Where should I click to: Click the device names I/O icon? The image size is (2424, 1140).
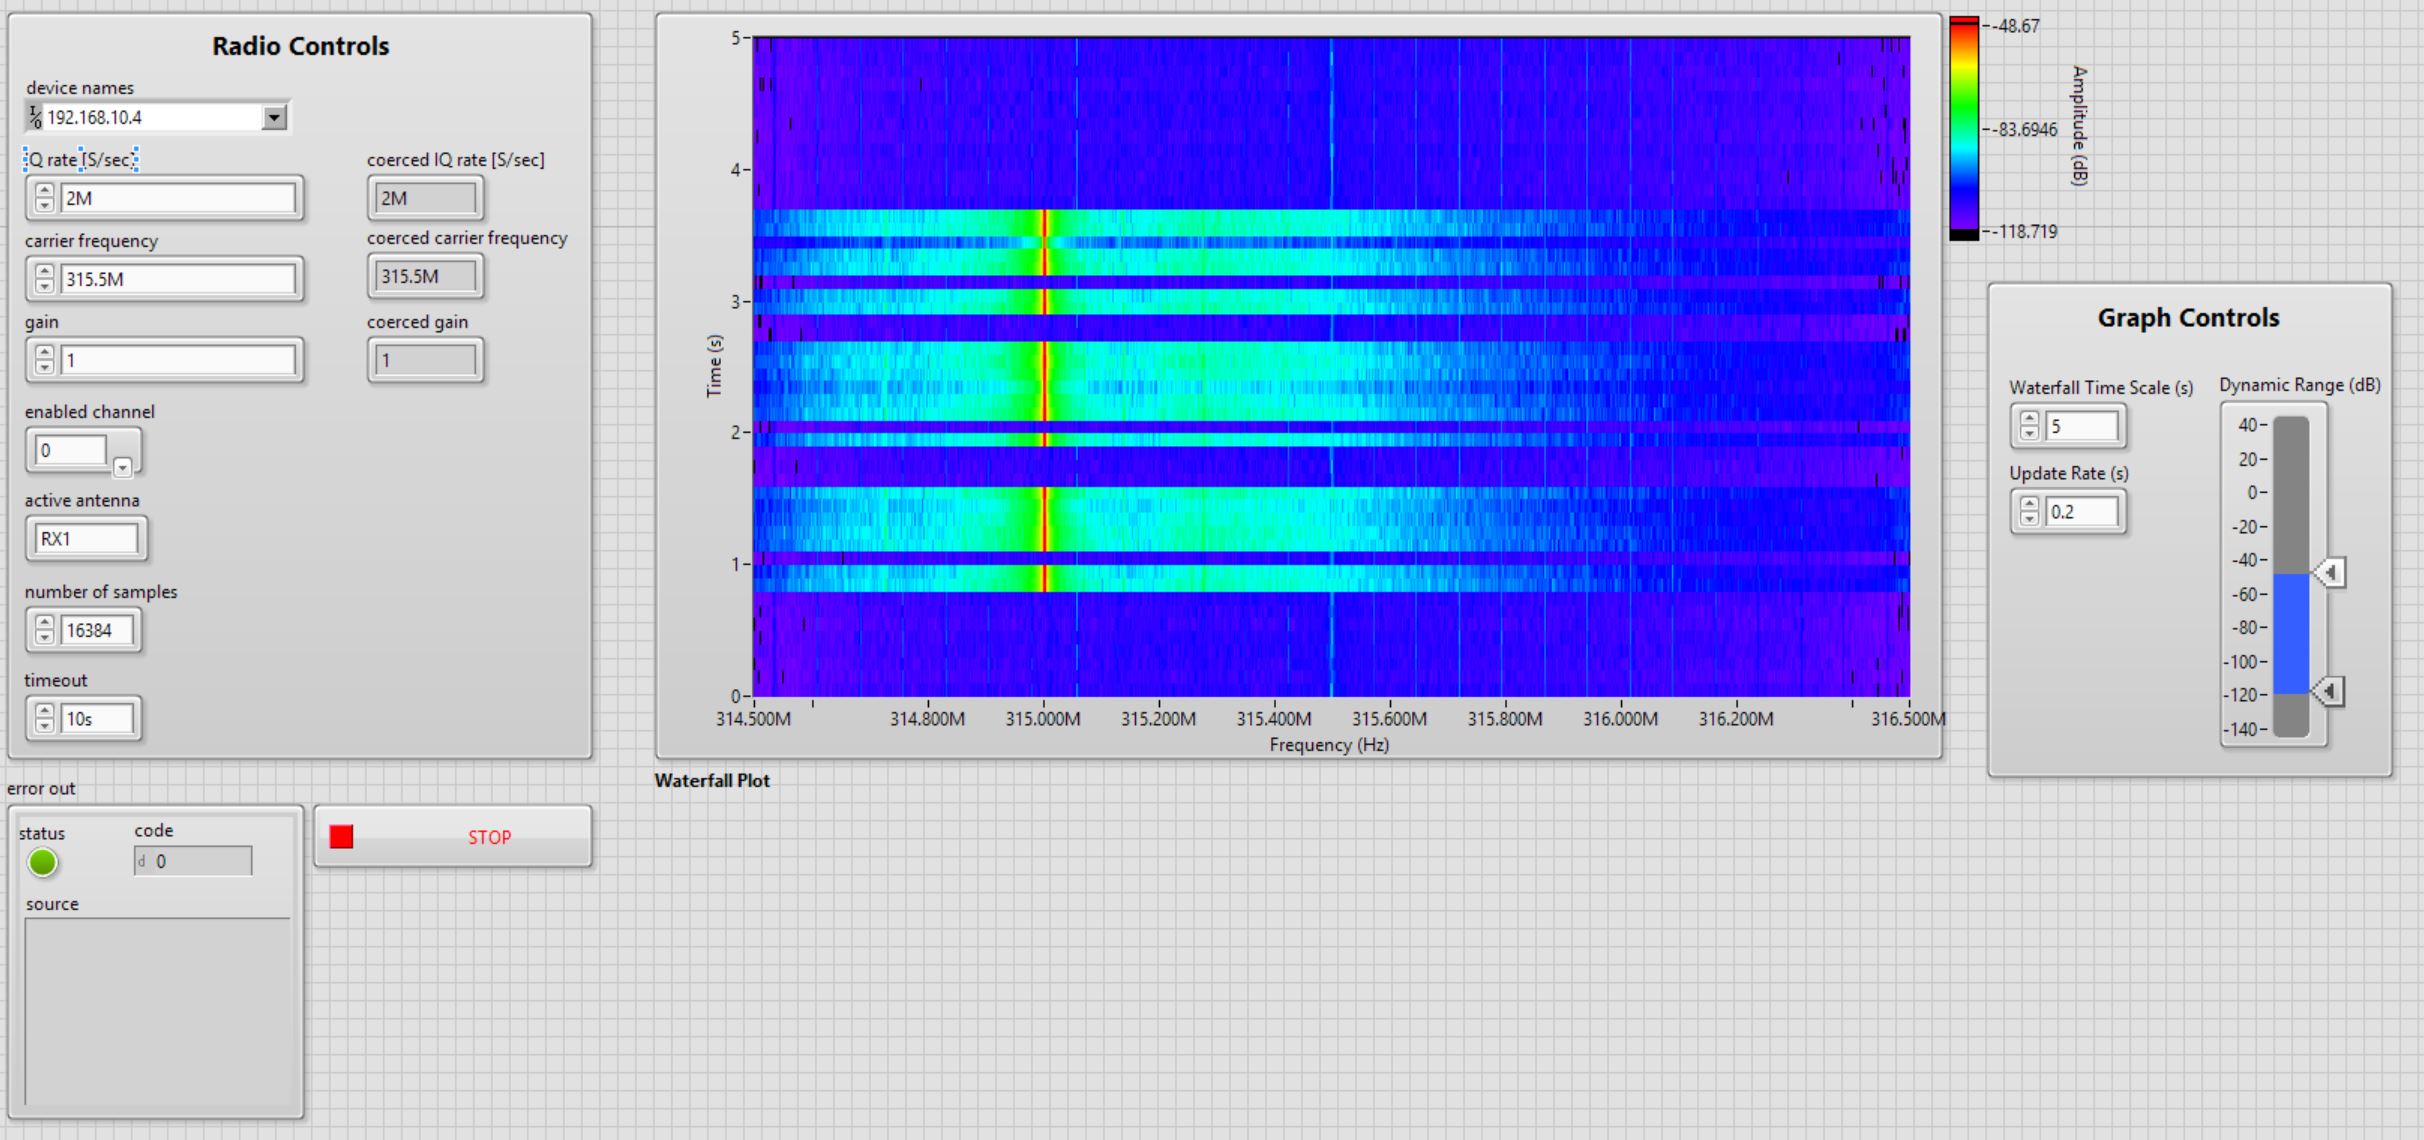coord(35,117)
